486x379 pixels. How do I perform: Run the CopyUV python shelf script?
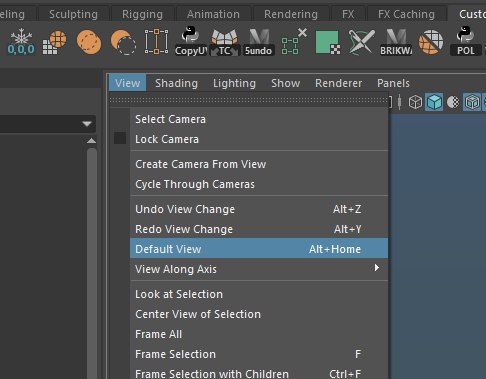191,42
